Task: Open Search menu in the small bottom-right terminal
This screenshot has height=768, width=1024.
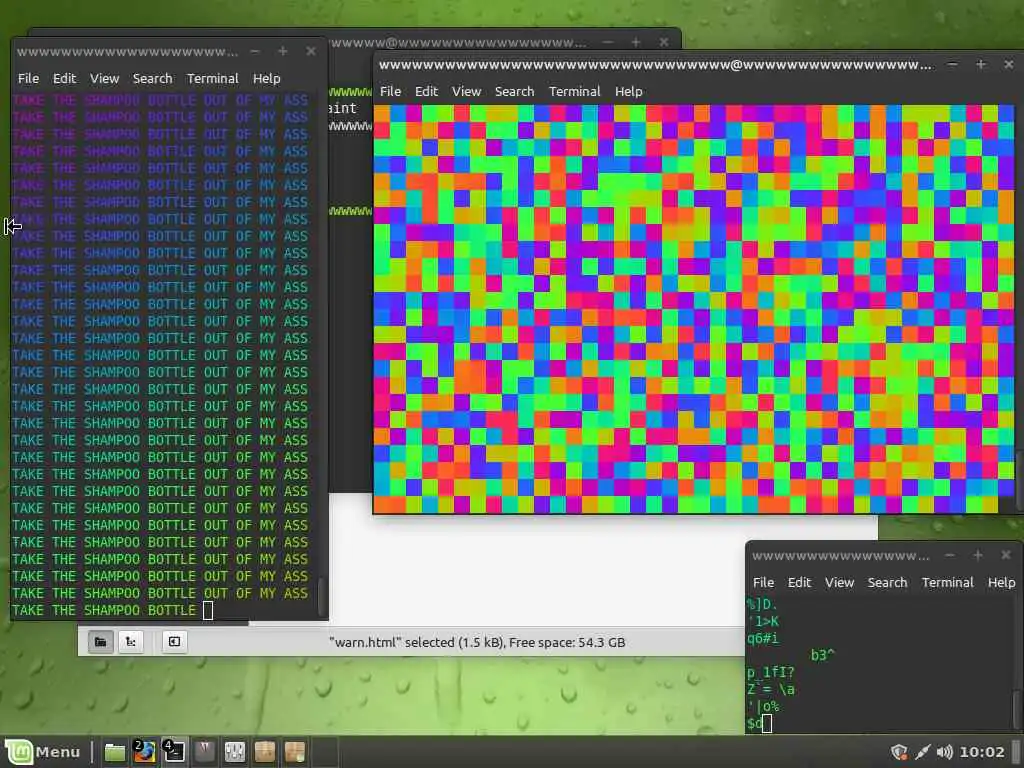Action: click(x=887, y=583)
